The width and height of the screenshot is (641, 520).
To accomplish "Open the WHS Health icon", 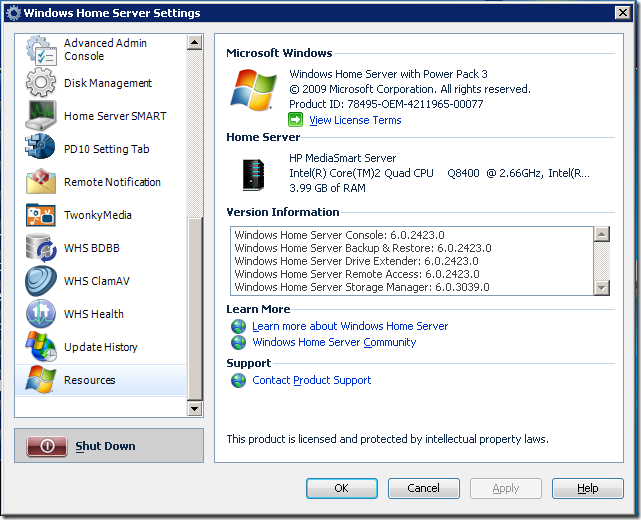I will (x=41, y=314).
